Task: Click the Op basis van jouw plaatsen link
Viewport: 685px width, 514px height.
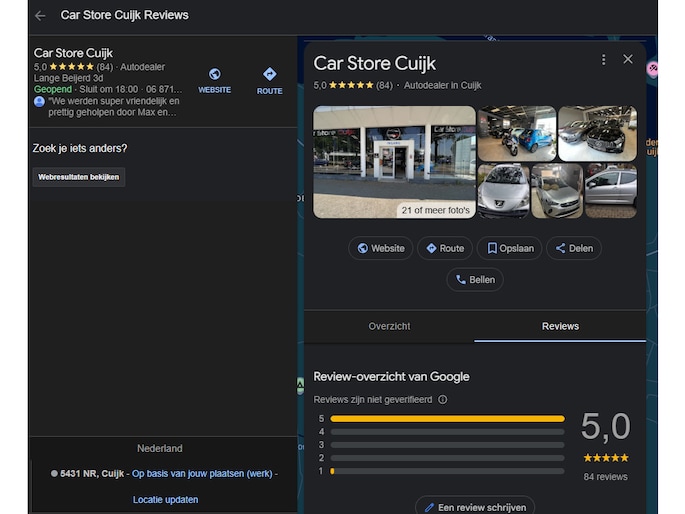Action: (x=203, y=473)
